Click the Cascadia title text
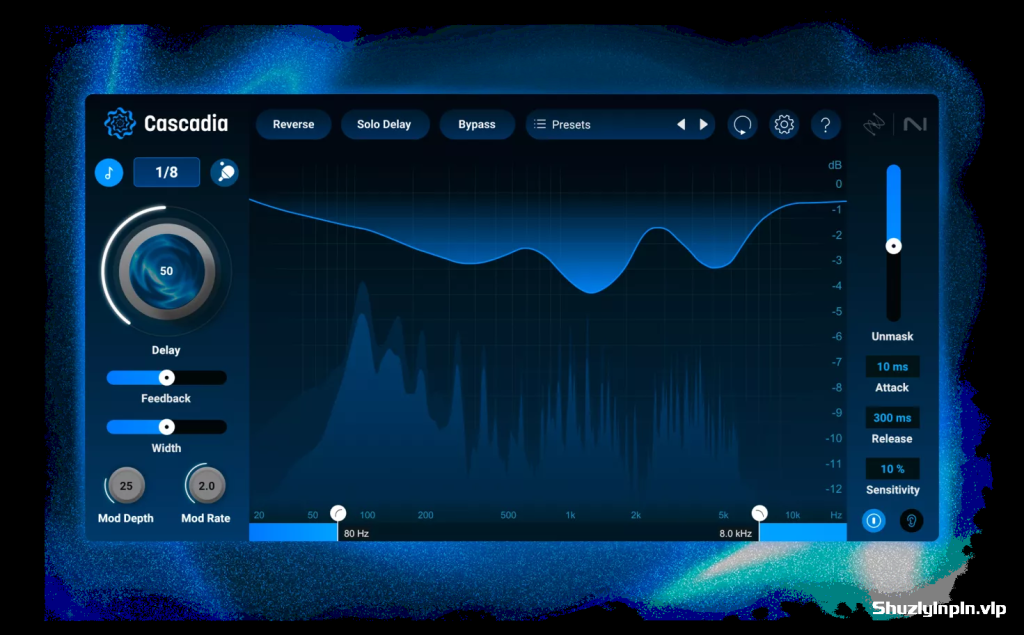Screen dimensions: 1024x635 coord(186,123)
